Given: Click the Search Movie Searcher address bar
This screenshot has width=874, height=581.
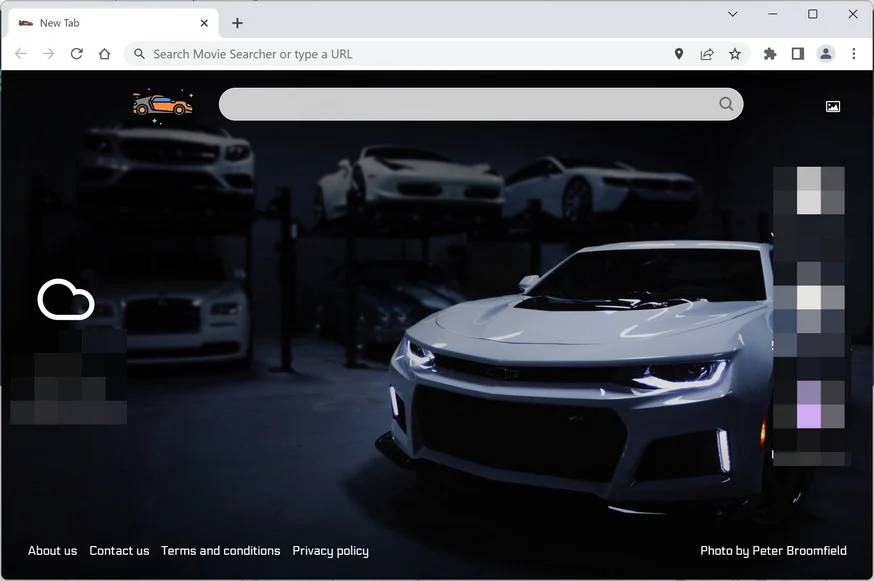Looking at the screenshot, I should 399,54.
